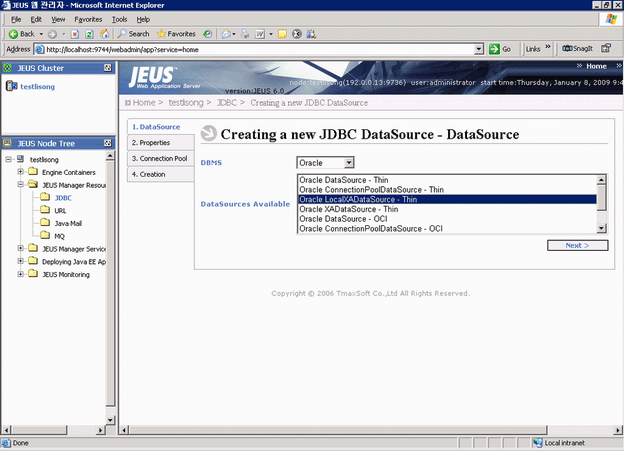Image resolution: width=624 pixels, height=451 pixels.
Task: Open Favorites from the toolbar star
Action: (x=176, y=34)
